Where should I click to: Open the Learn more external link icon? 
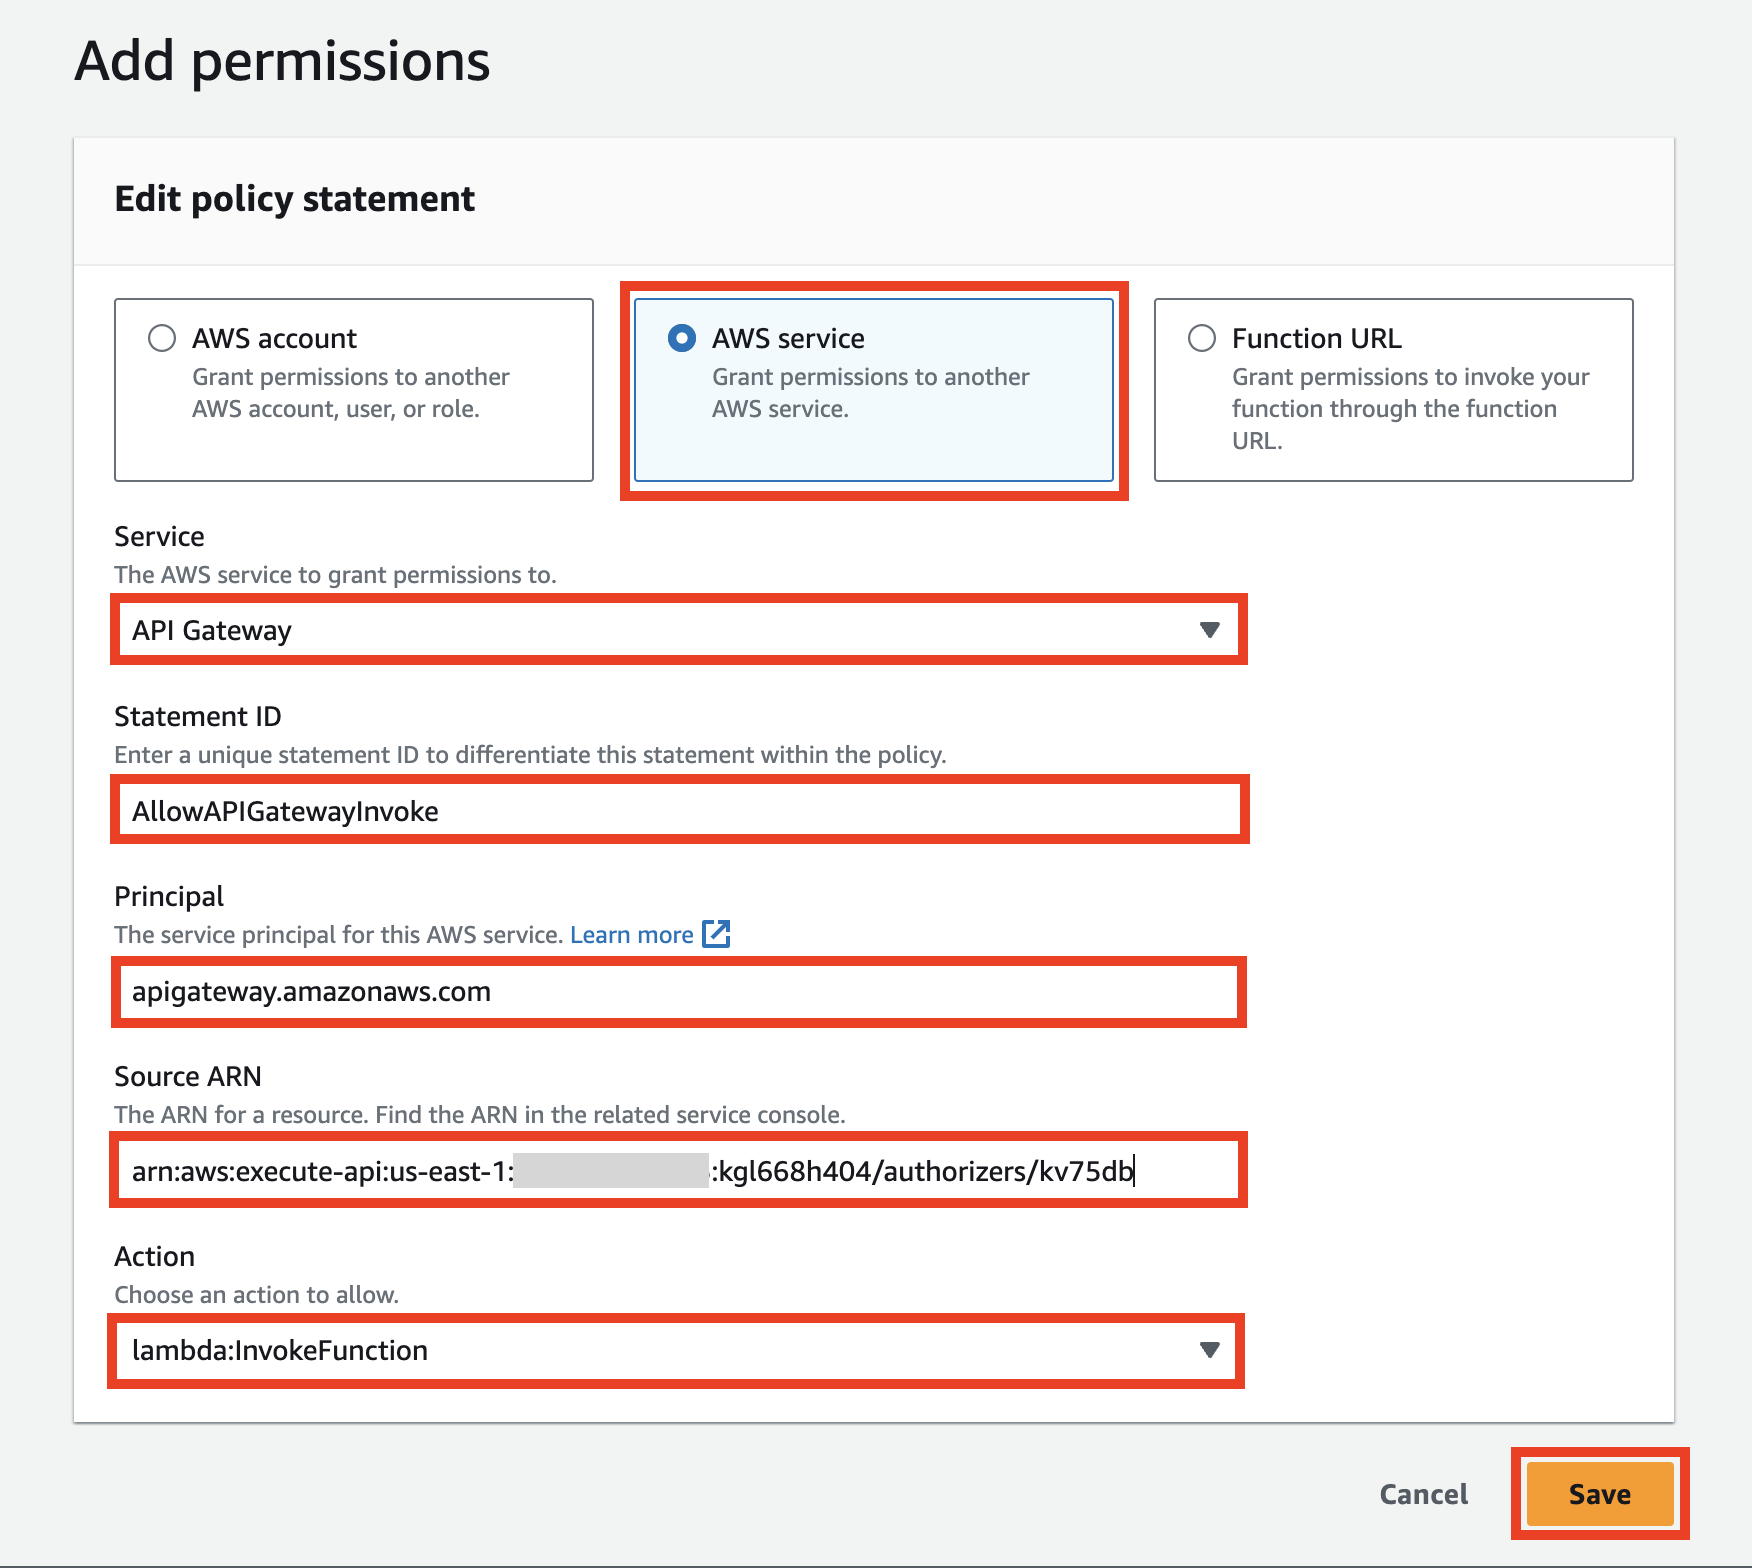click(x=718, y=934)
